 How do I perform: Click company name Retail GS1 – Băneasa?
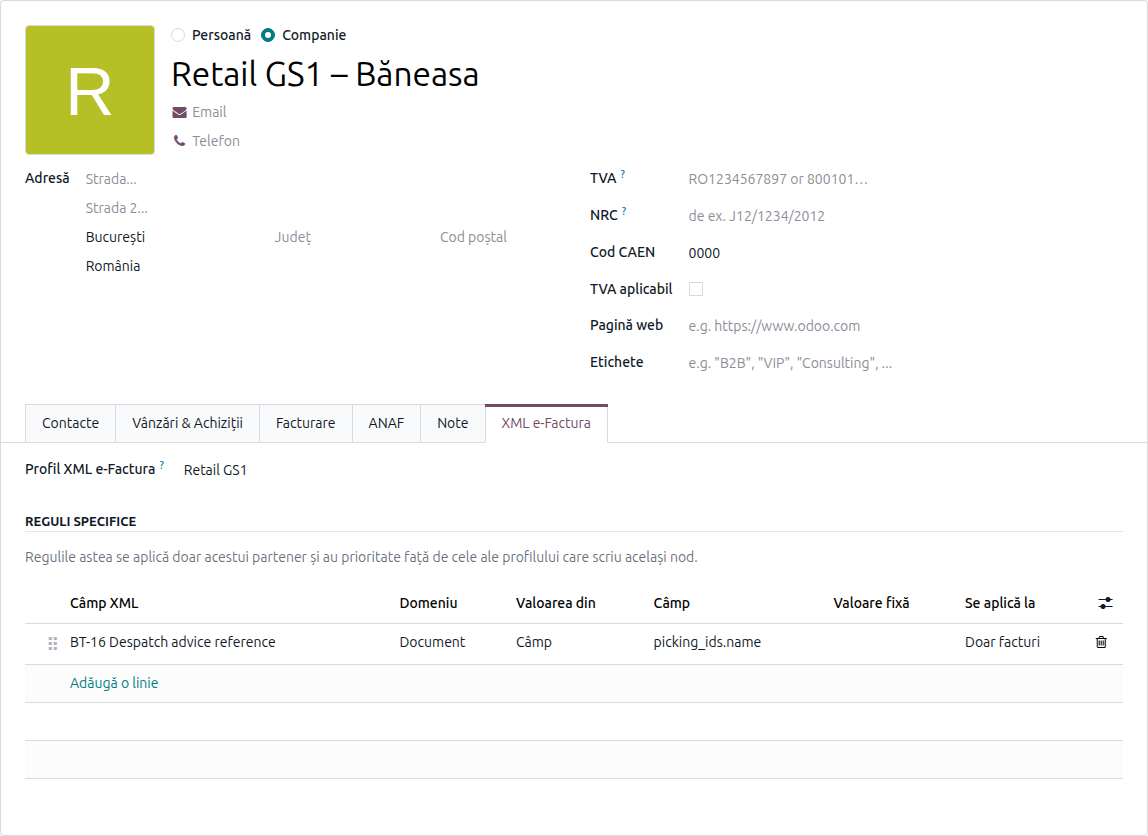pos(325,75)
